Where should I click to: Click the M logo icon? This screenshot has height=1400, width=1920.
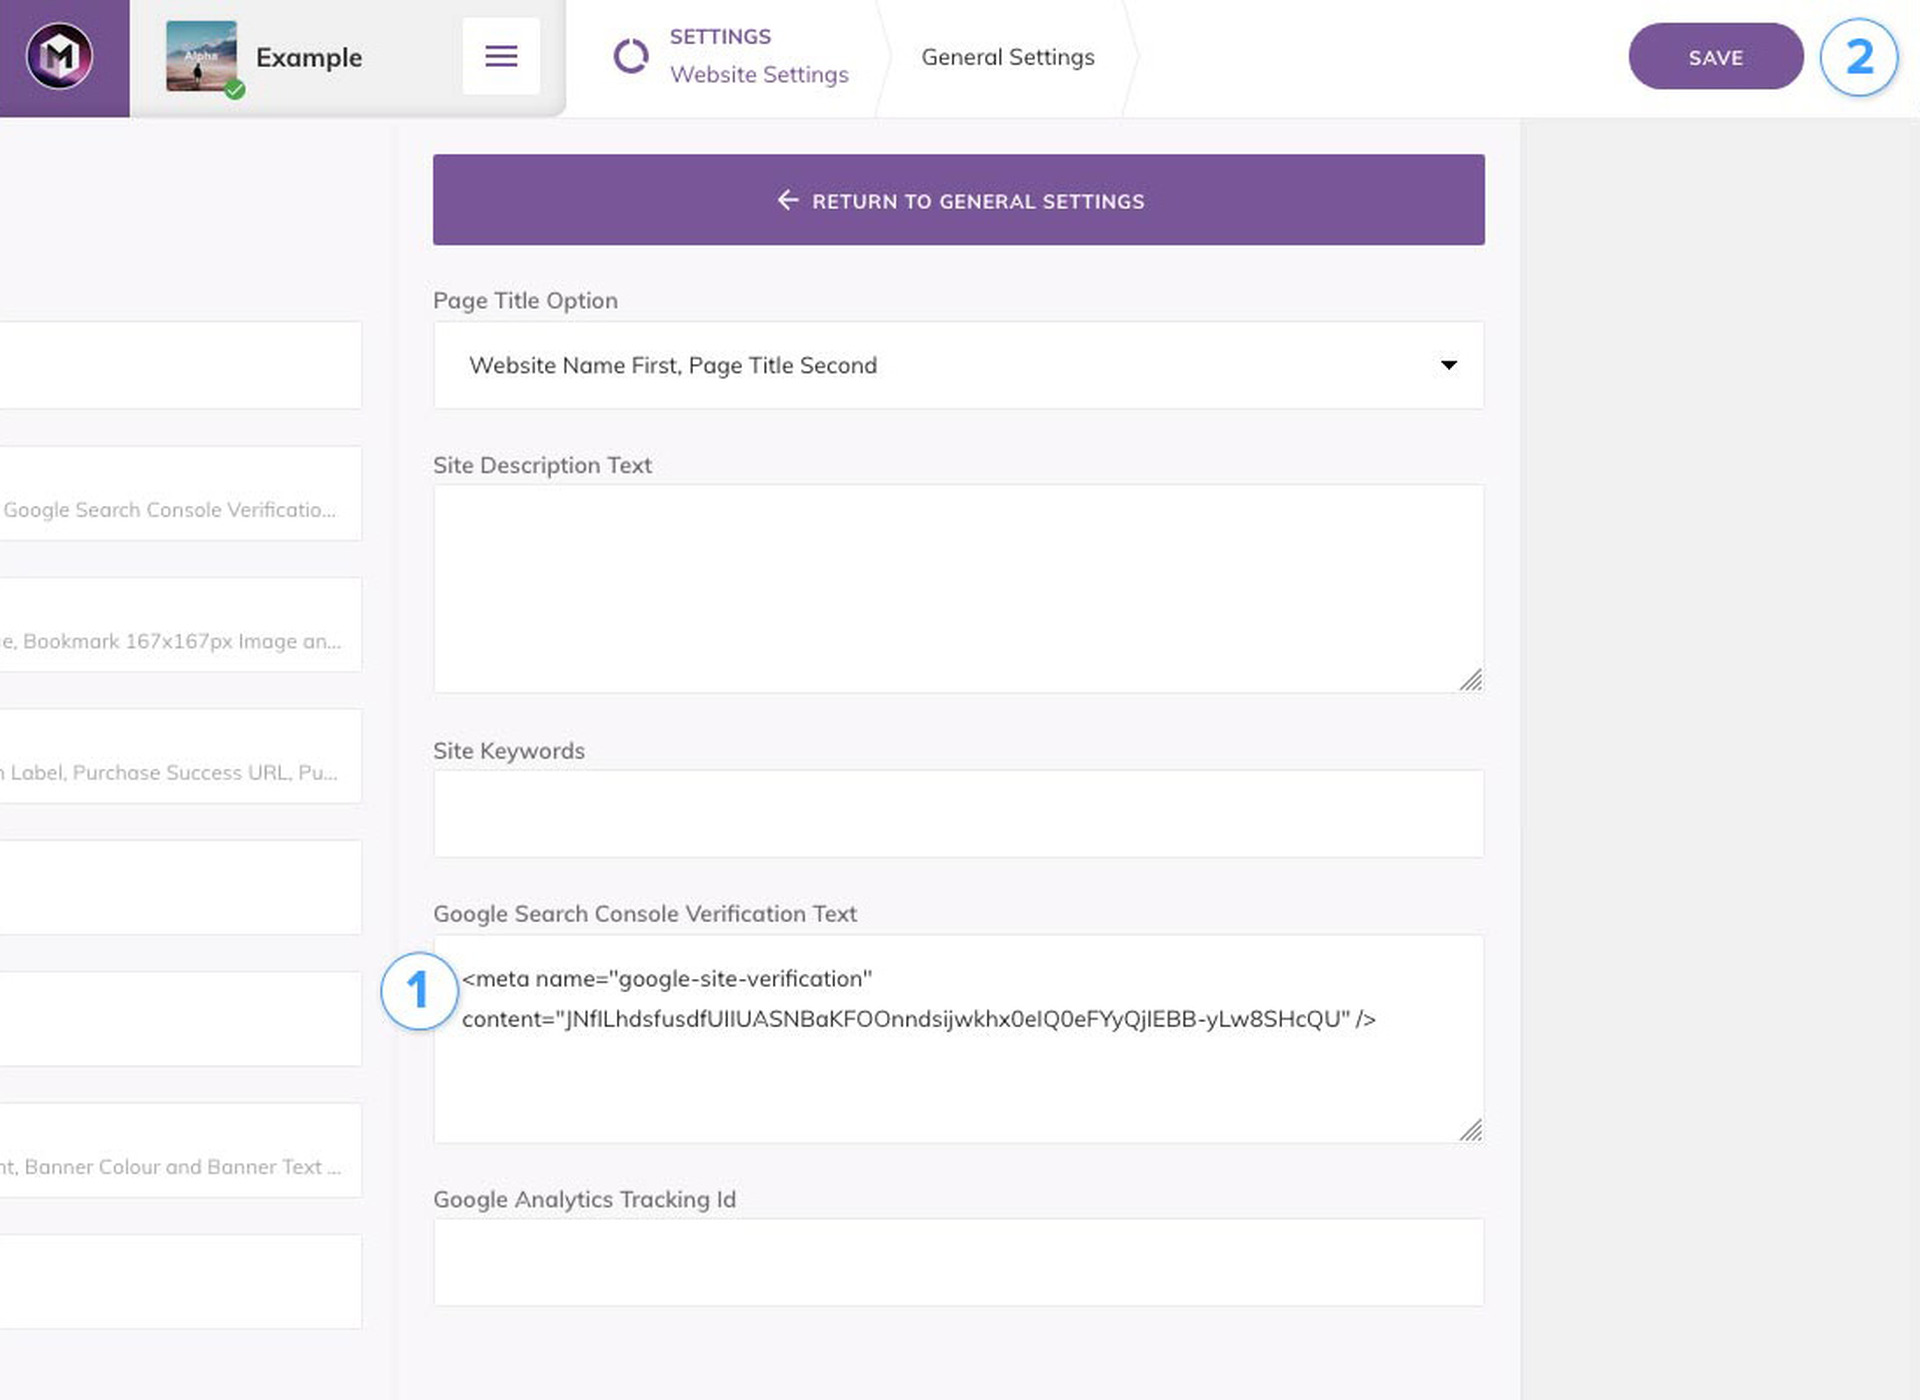pos(59,57)
